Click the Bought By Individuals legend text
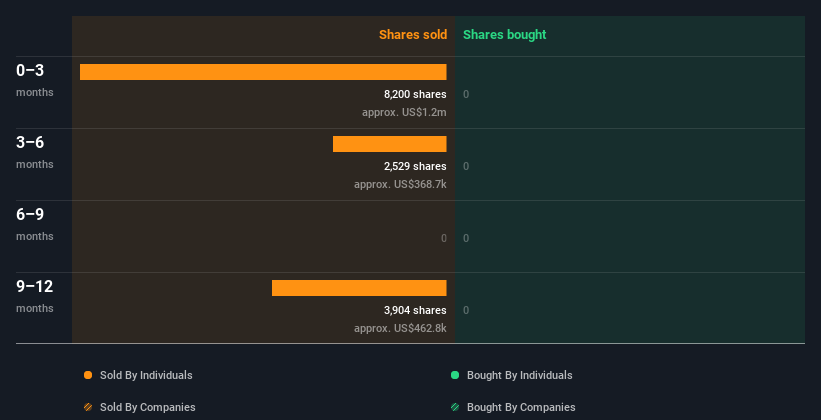 point(519,375)
